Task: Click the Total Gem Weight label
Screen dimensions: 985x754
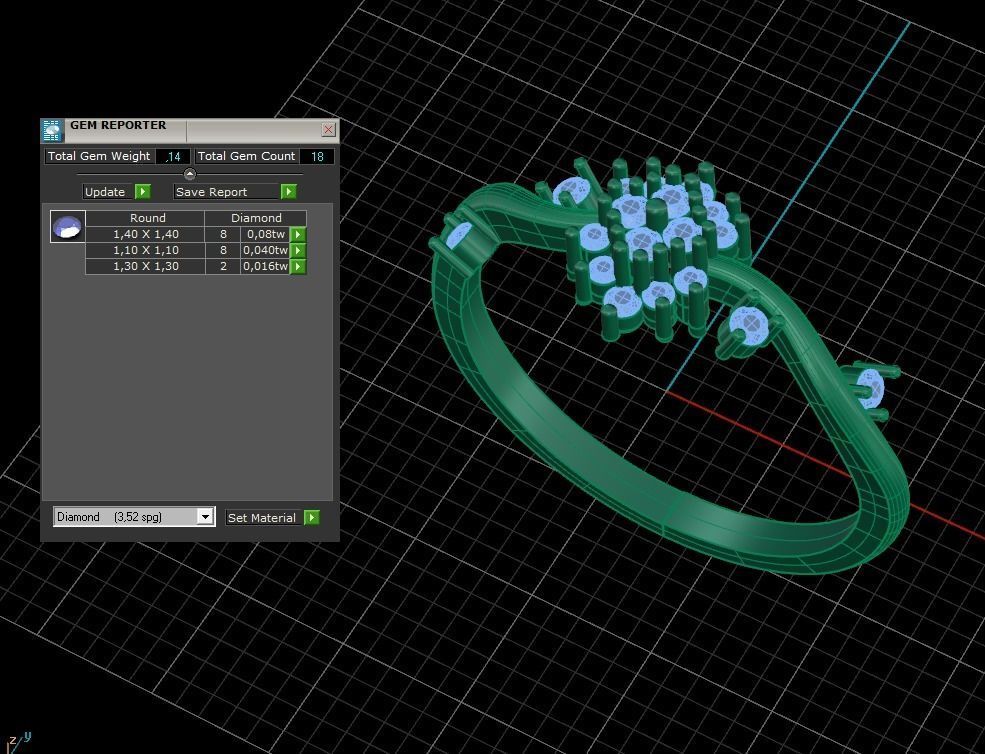Action: tap(99, 156)
